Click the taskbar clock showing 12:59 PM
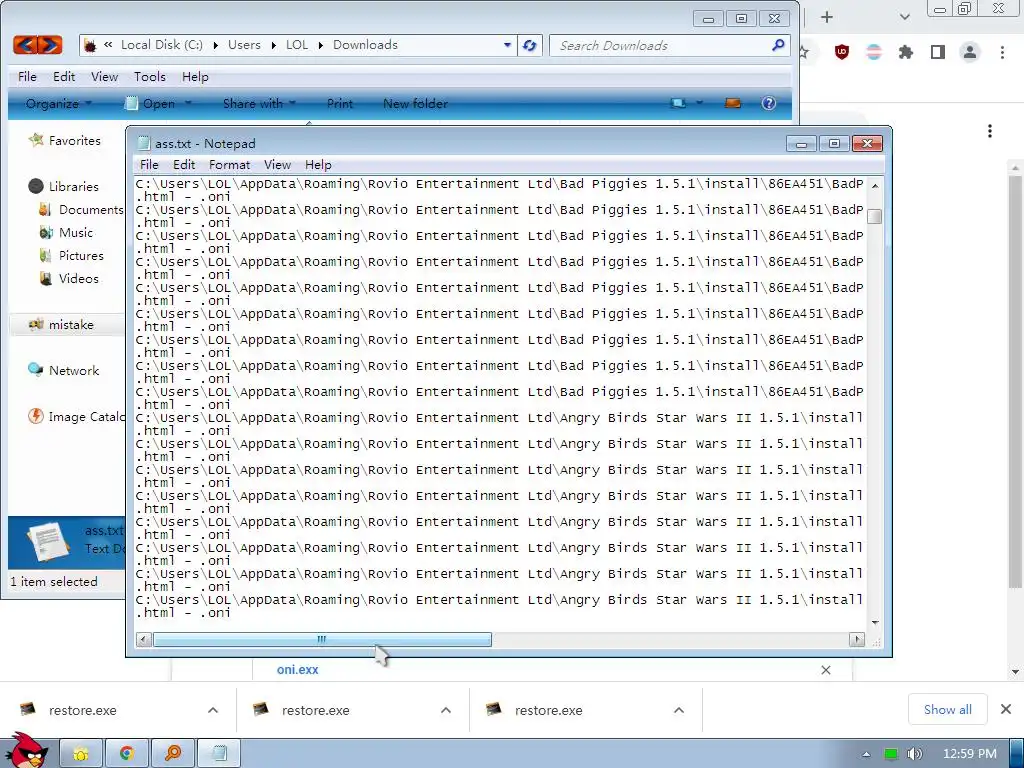This screenshot has width=1024, height=768. pyautogui.click(x=970, y=754)
